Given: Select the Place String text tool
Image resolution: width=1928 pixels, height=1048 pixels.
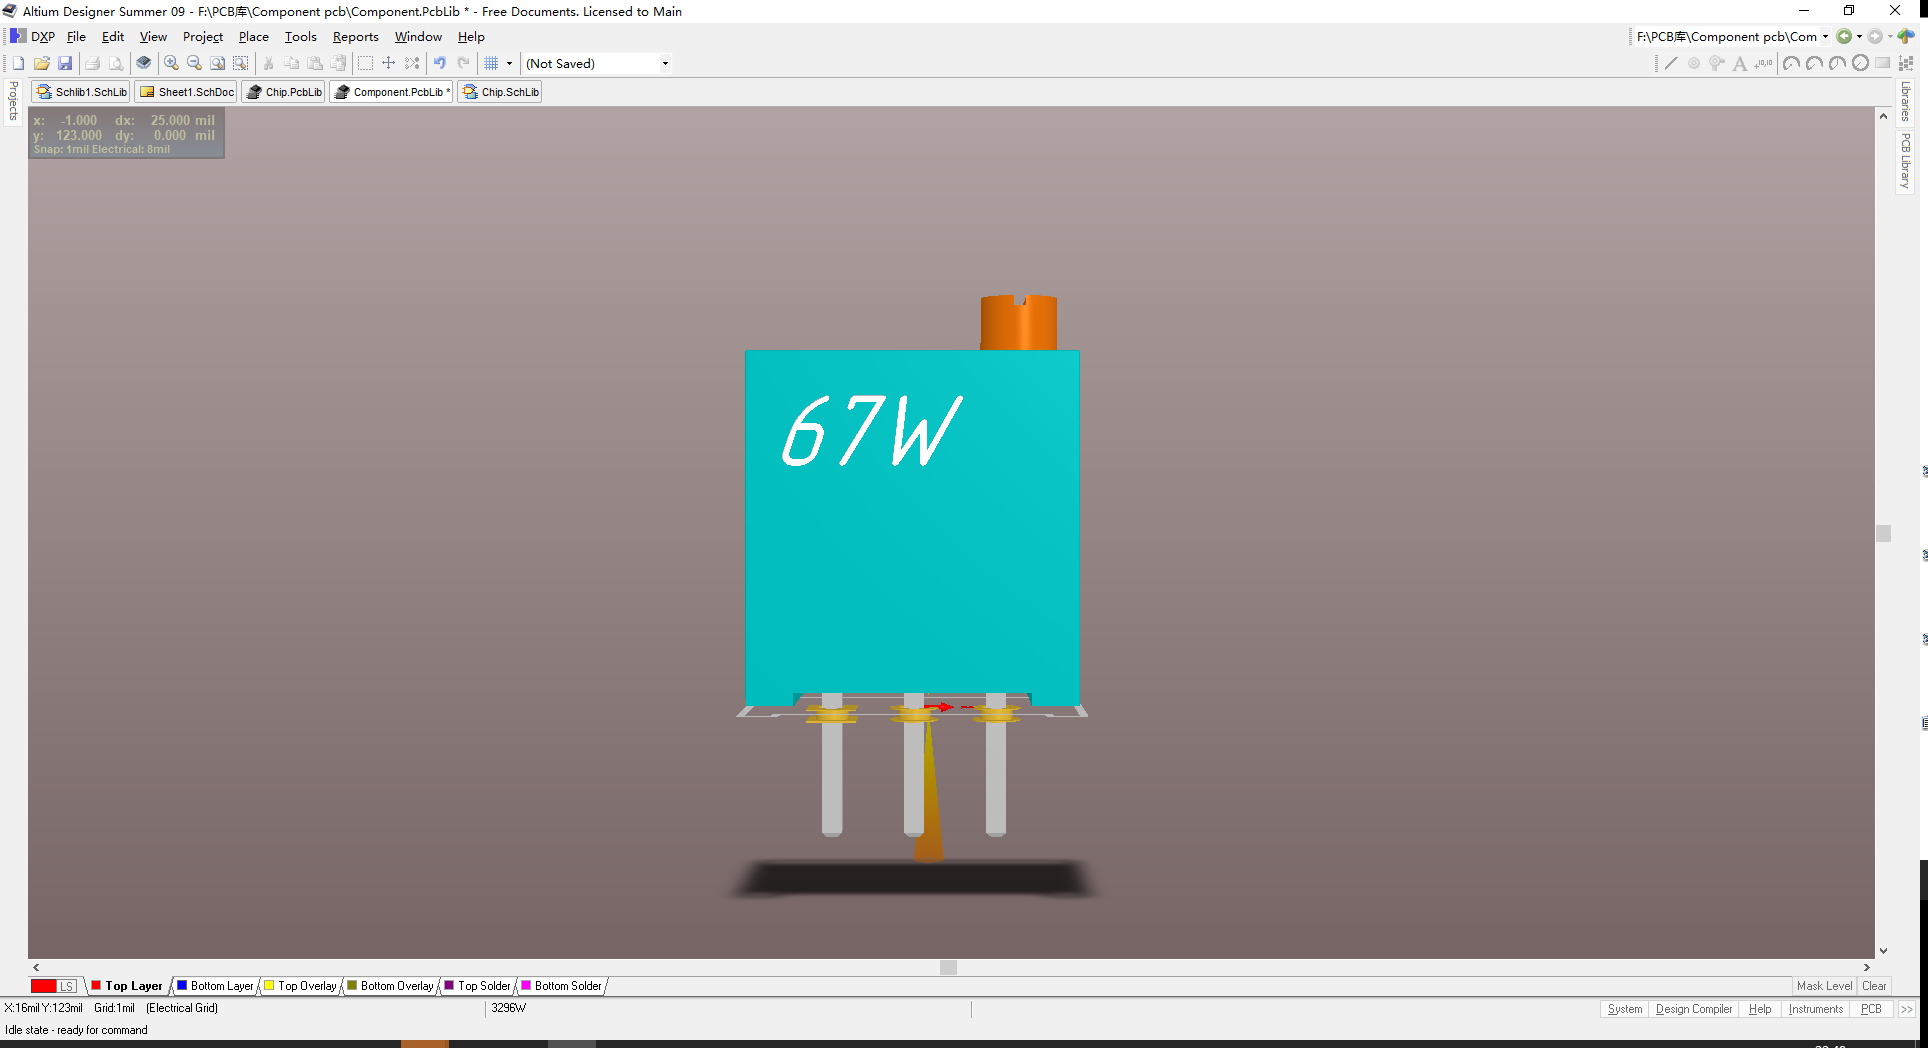Looking at the screenshot, I should pyautogui.click(x=1740, y=63).
